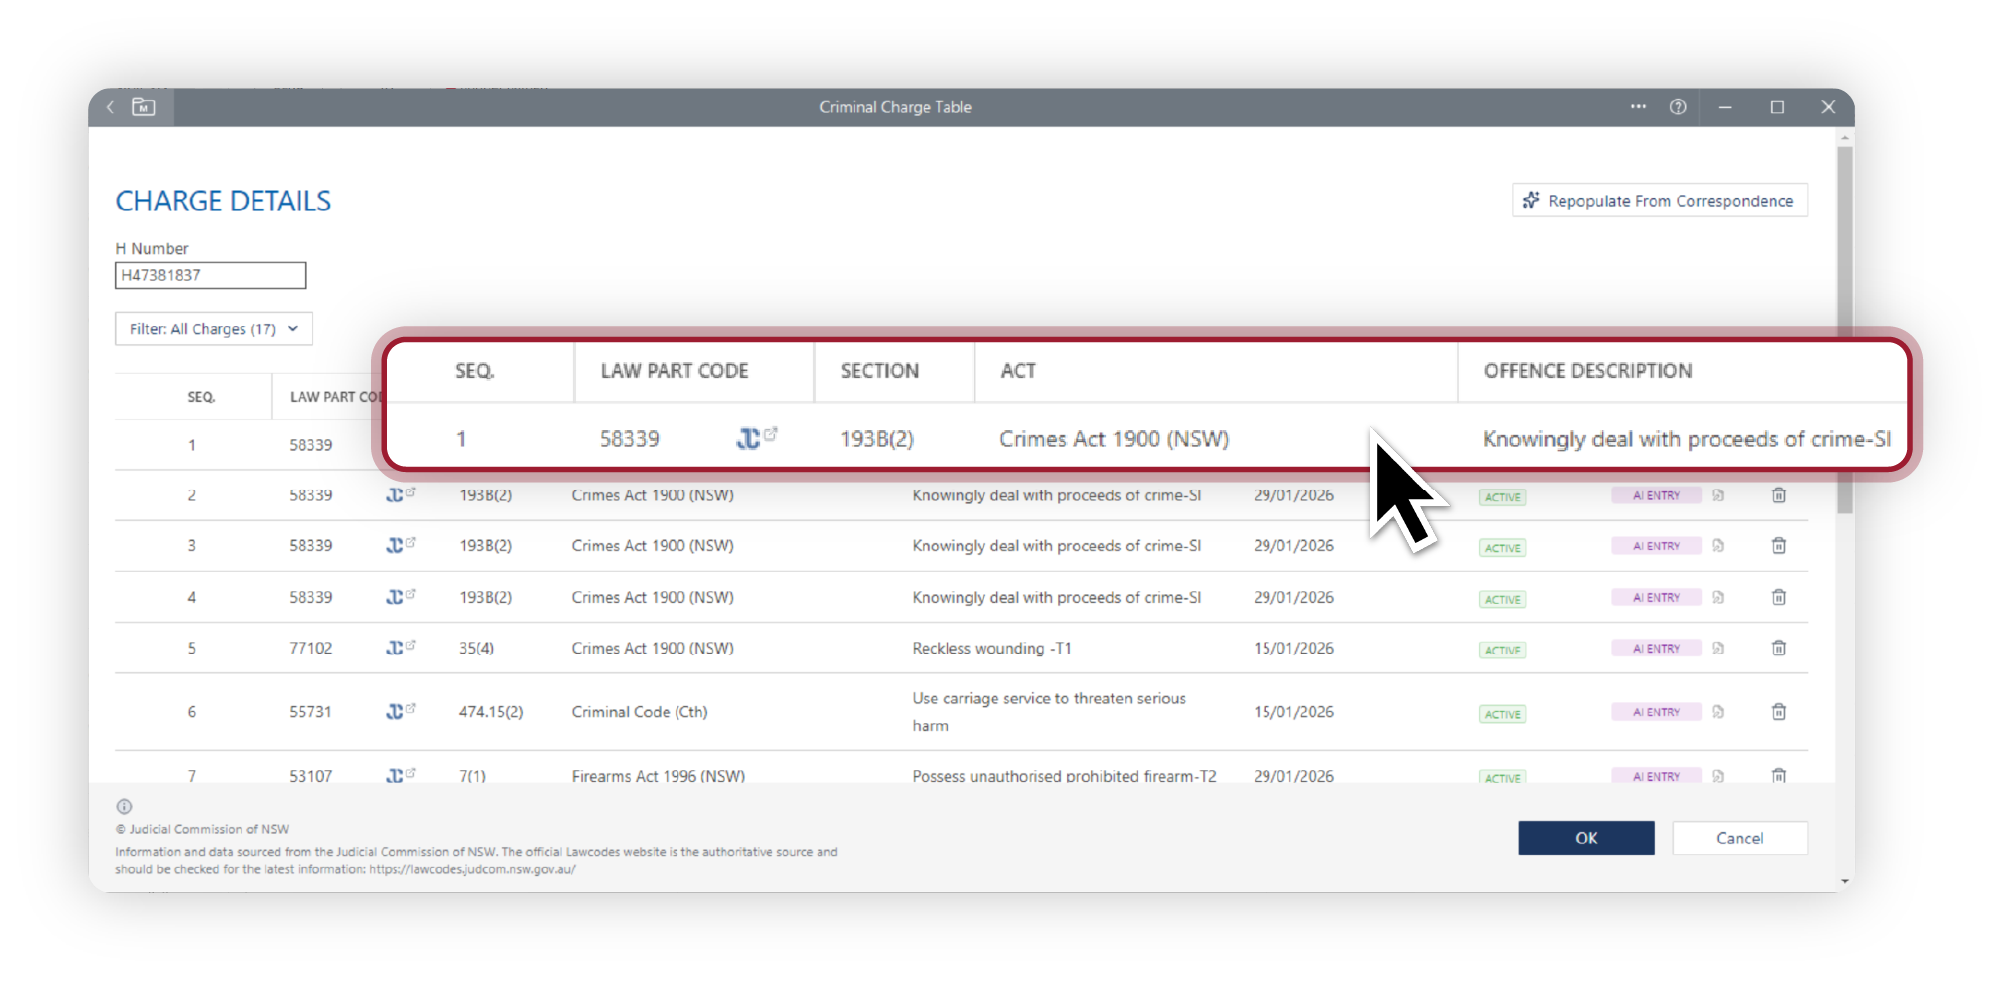The image size is (2000, 981).
Task: Click ACTIVE status badge on charge 3
Action: pyautogui.click(x=1502, y=548)
